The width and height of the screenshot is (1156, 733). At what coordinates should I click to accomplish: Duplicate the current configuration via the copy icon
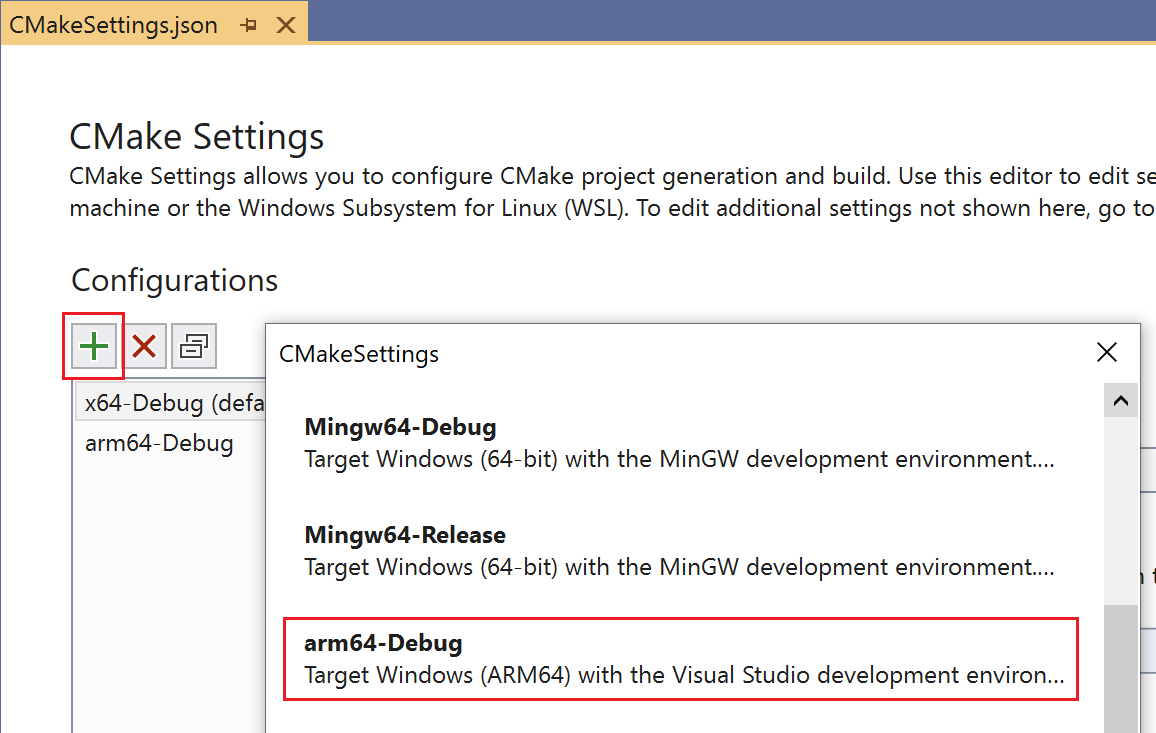pyautogui.click(x=193, y=345)
